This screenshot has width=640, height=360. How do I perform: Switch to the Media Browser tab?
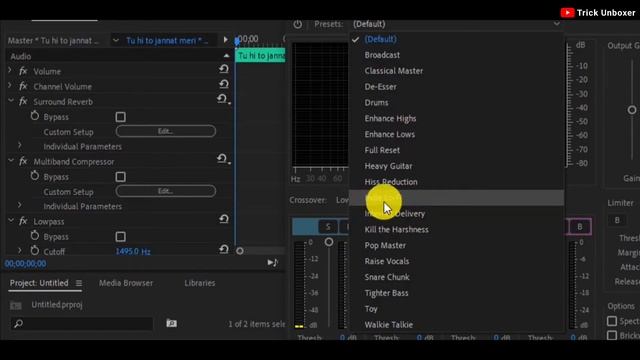point(126,283)
